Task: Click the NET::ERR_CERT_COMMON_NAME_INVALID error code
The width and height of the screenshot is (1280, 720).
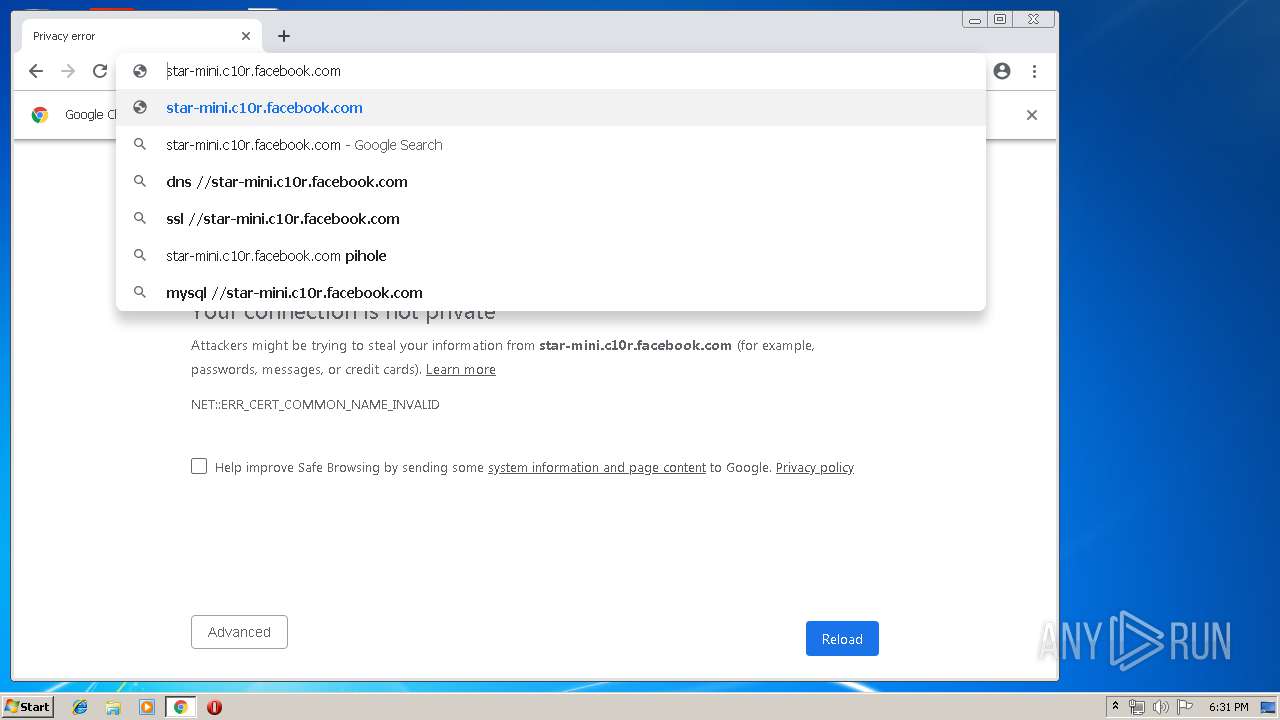Action: 315,405
